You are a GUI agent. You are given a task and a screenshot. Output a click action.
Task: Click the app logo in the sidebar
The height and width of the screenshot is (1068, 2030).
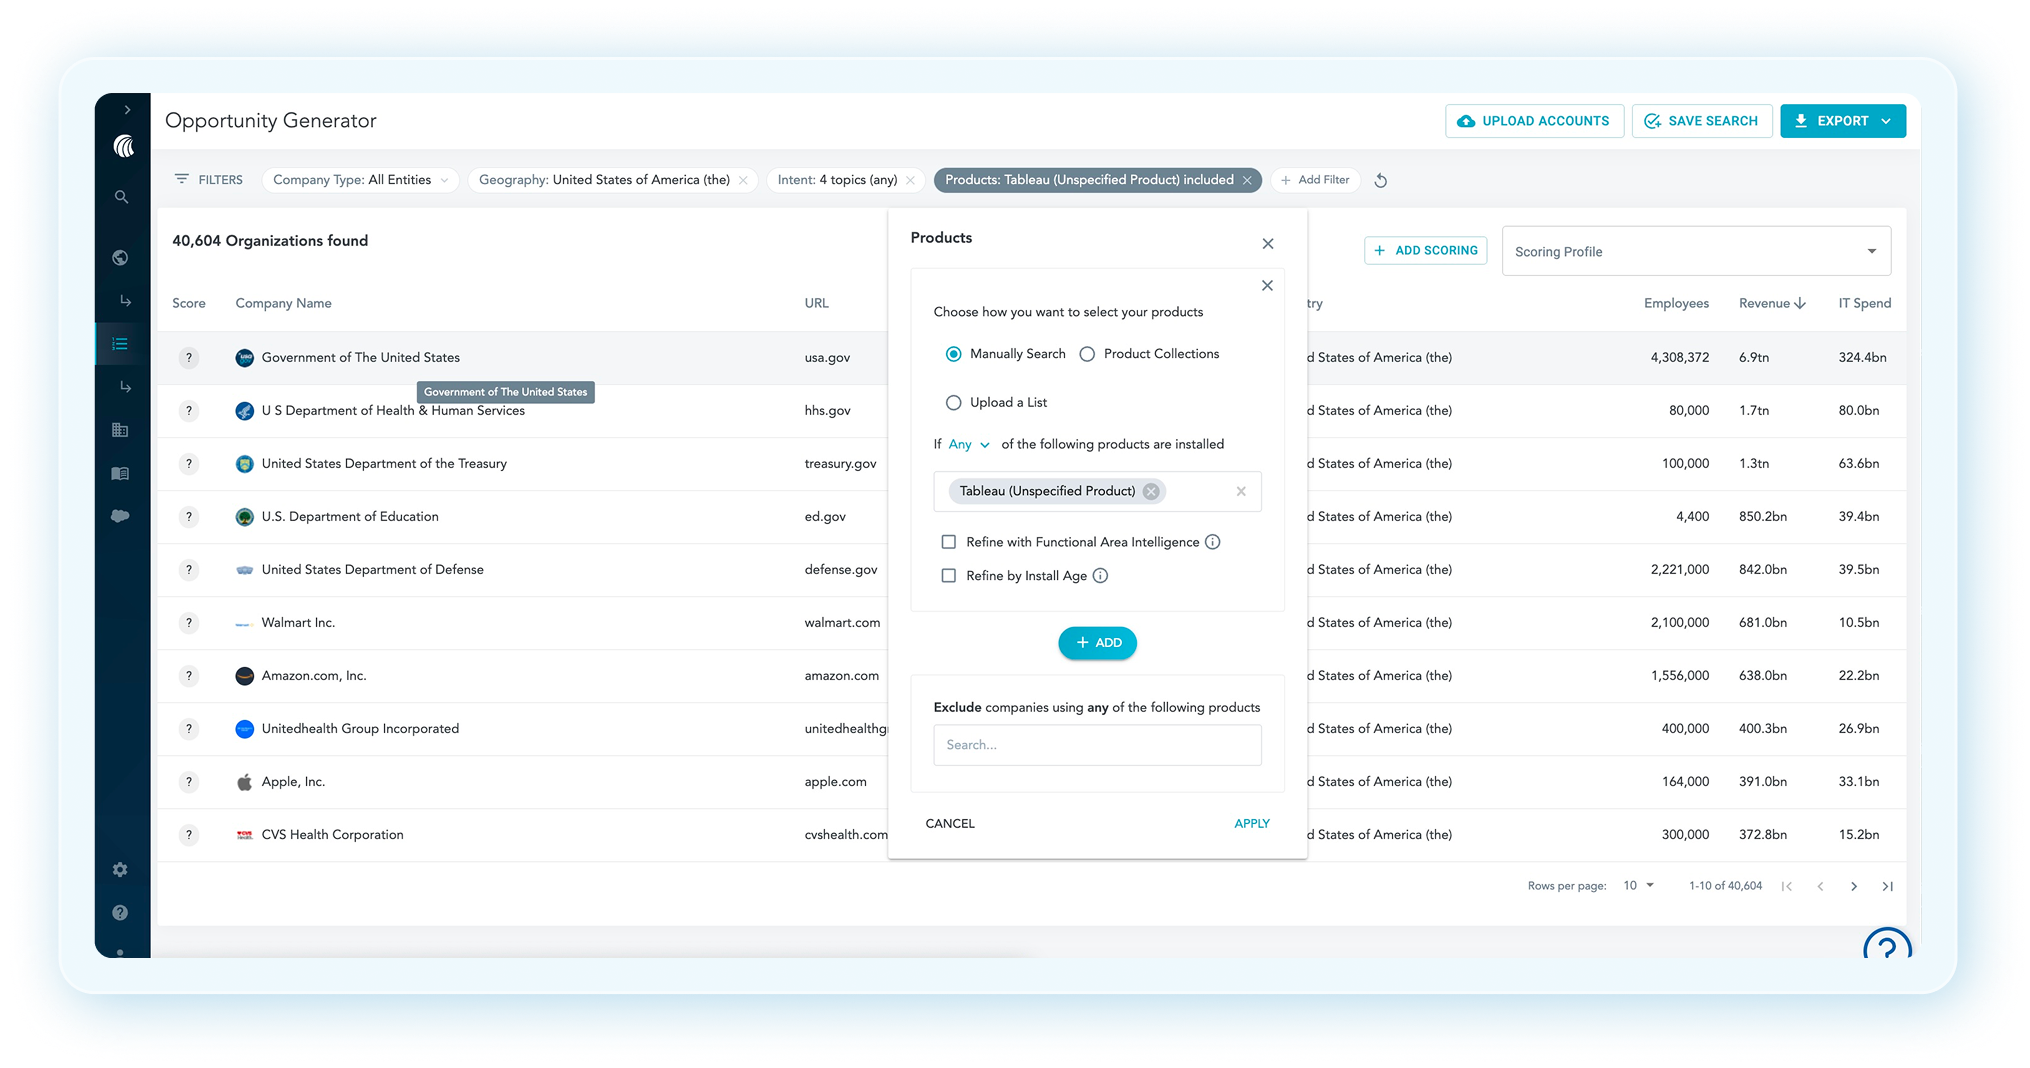pos(124,147)
